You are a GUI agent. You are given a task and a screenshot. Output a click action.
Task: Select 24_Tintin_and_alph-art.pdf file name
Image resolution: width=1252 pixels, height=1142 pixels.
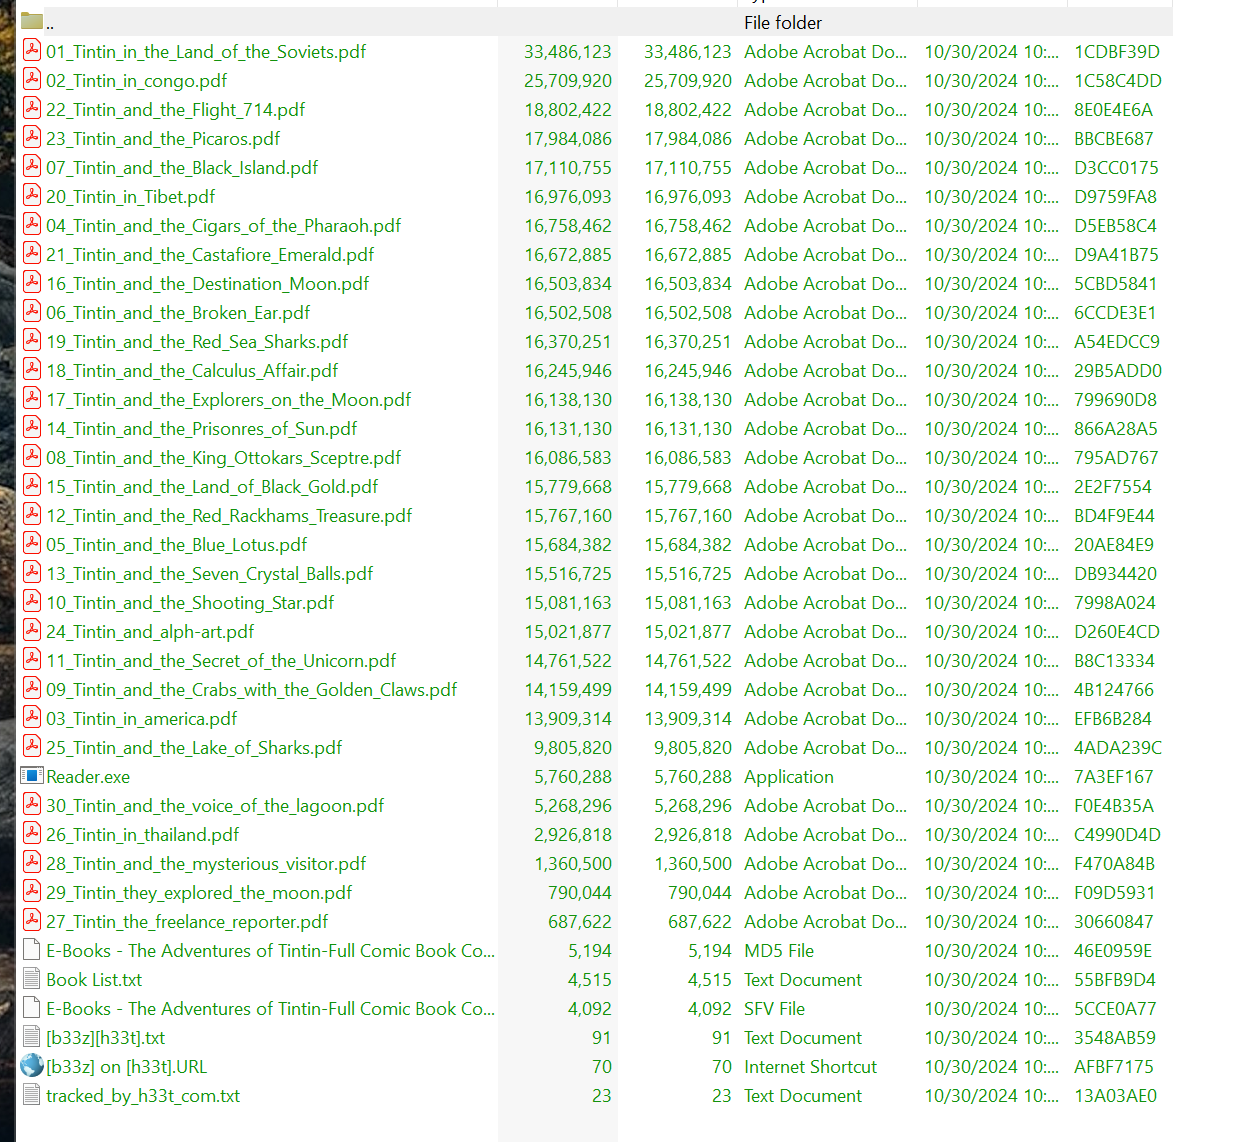(x=150, y=632)
